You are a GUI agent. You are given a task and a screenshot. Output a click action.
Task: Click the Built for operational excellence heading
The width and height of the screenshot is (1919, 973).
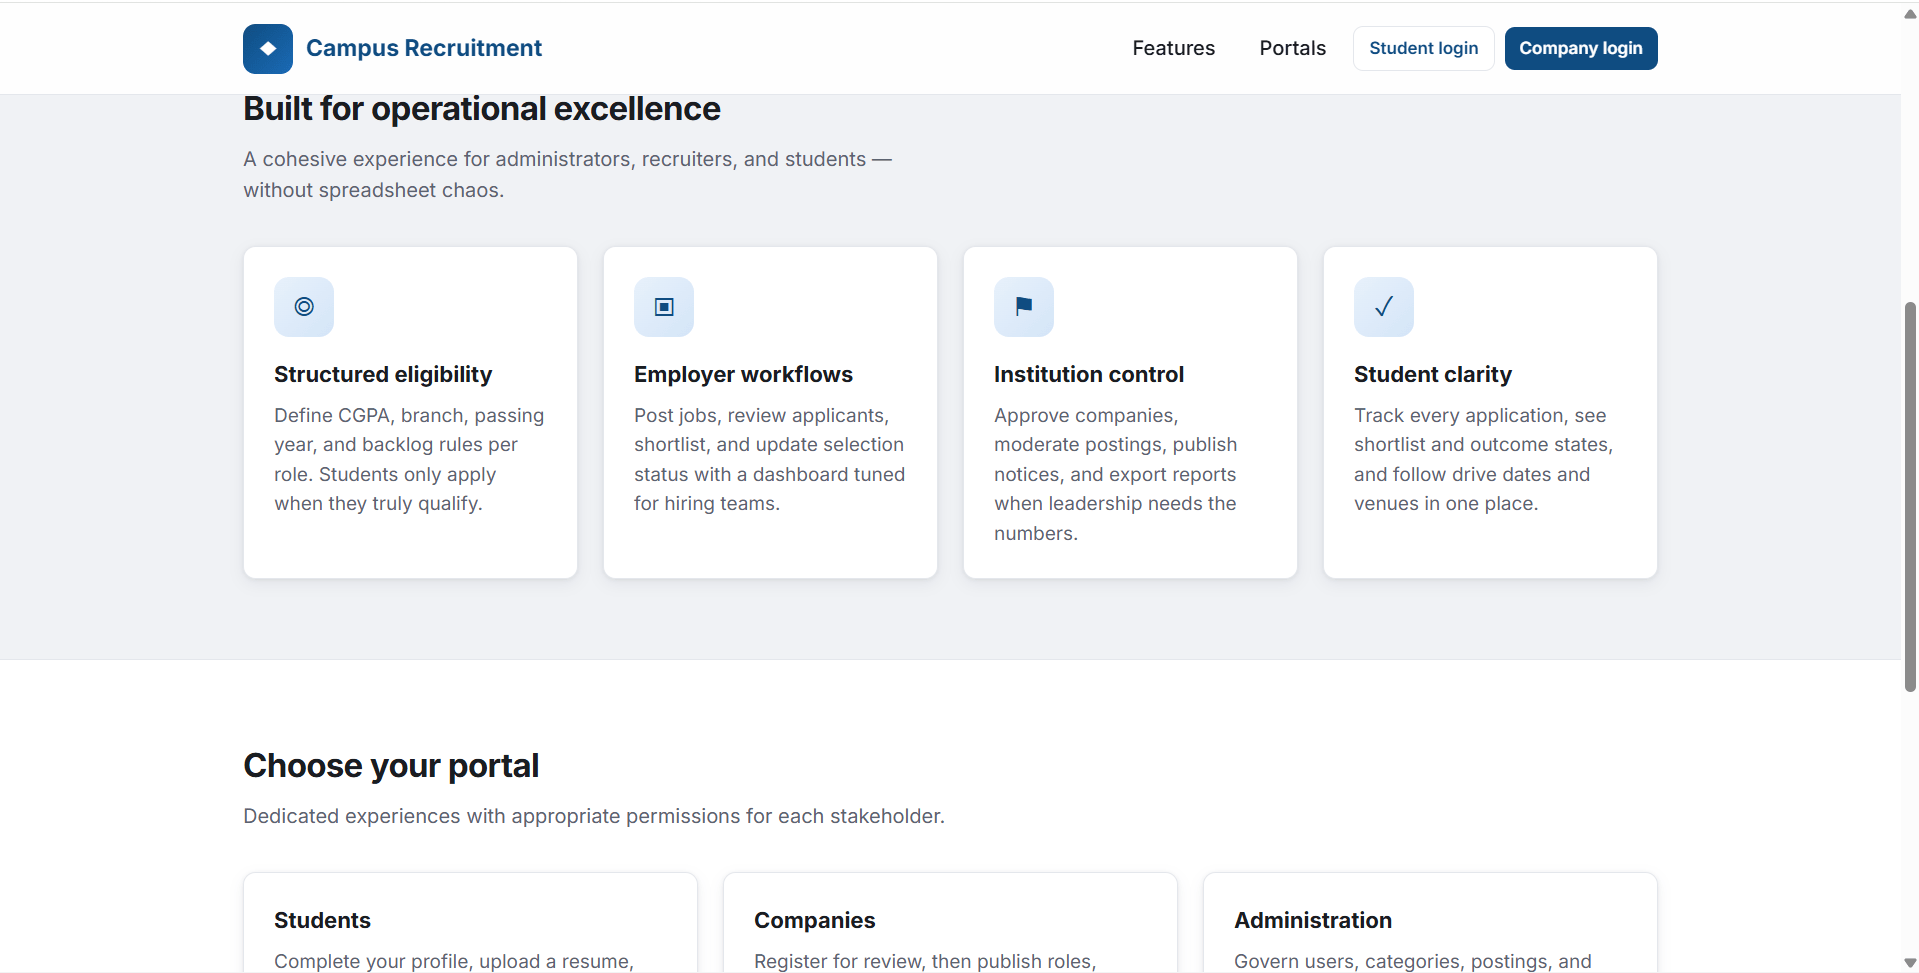click(x=482, y=108)
